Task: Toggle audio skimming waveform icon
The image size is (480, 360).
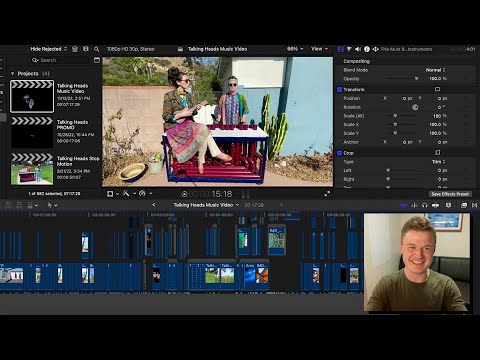Action: 414,205
